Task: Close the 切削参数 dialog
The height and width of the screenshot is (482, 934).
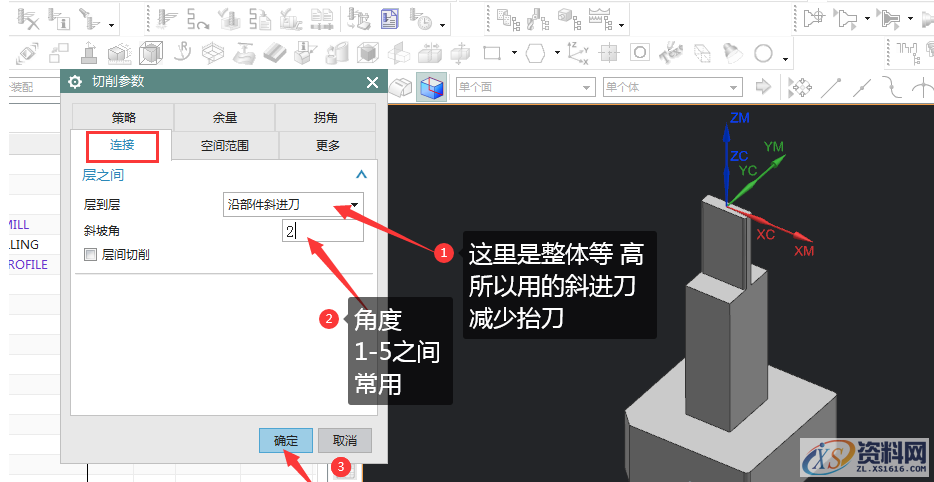Action: [x=372, y=82]
